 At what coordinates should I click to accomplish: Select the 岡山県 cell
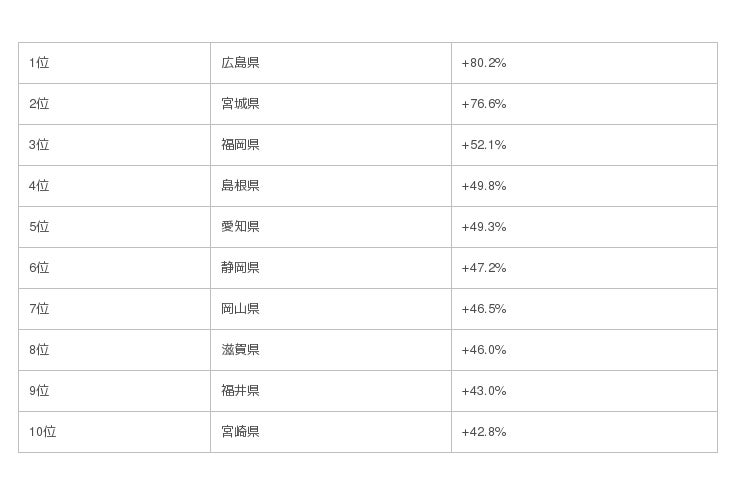click(240, 309)
